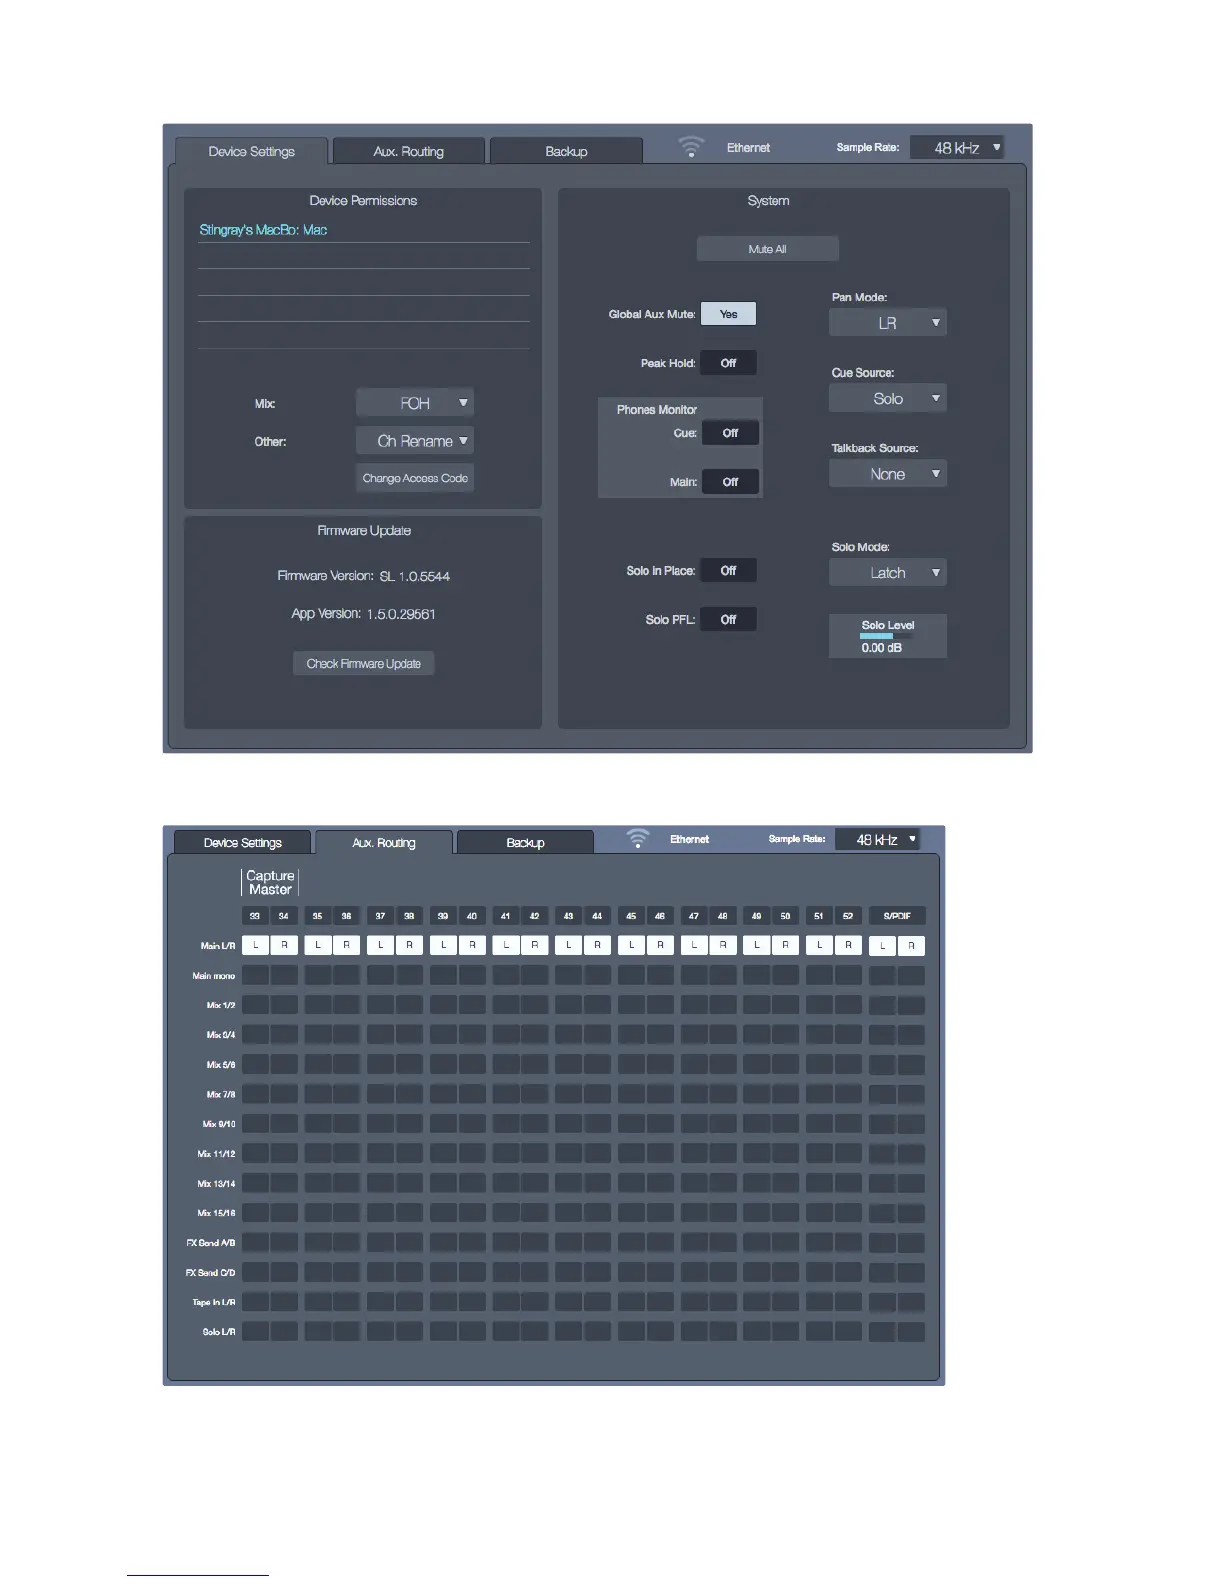
Task: Route FX Send A/B to column 51 cell
Action: (x=819, y=1243)
